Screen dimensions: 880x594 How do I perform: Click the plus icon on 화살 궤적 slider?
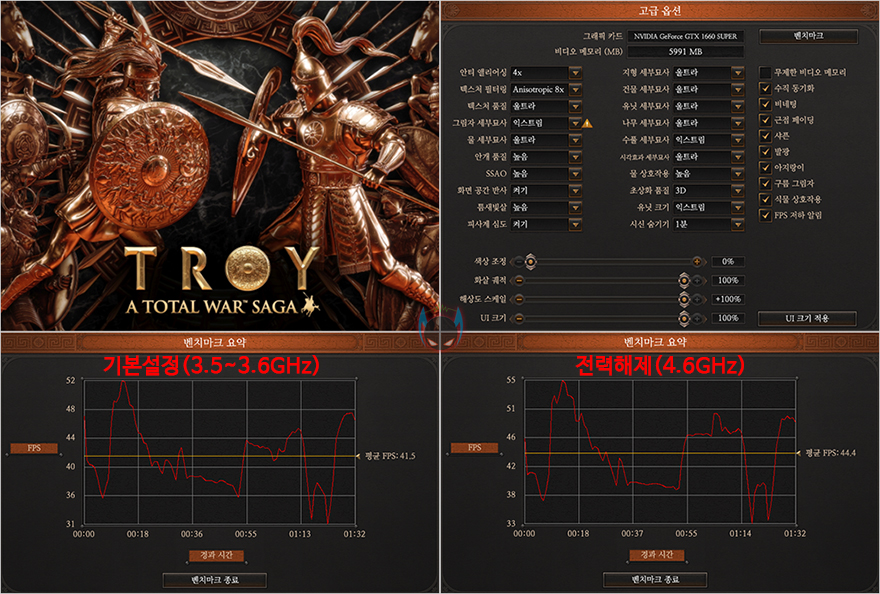click(x=697, y=280)
